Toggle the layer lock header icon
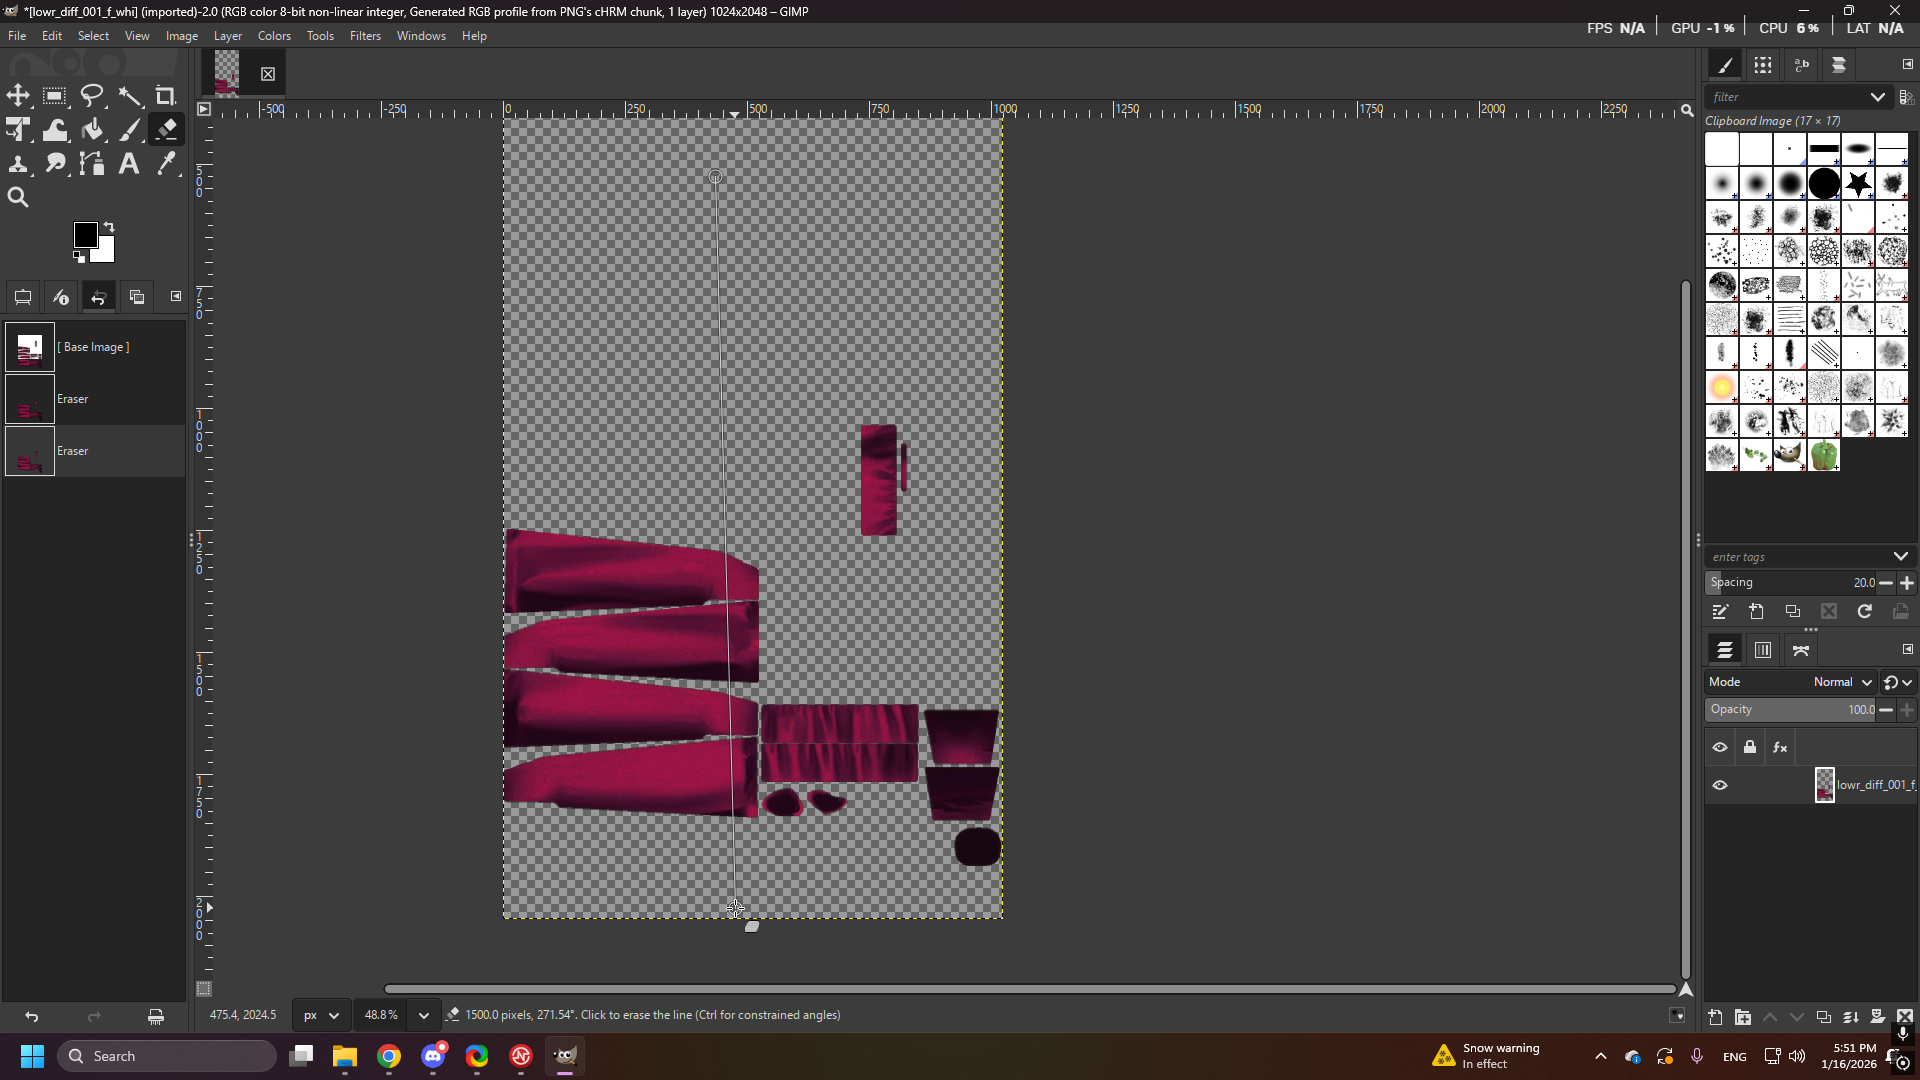 pyautogui.click(x=1750, y=747)
